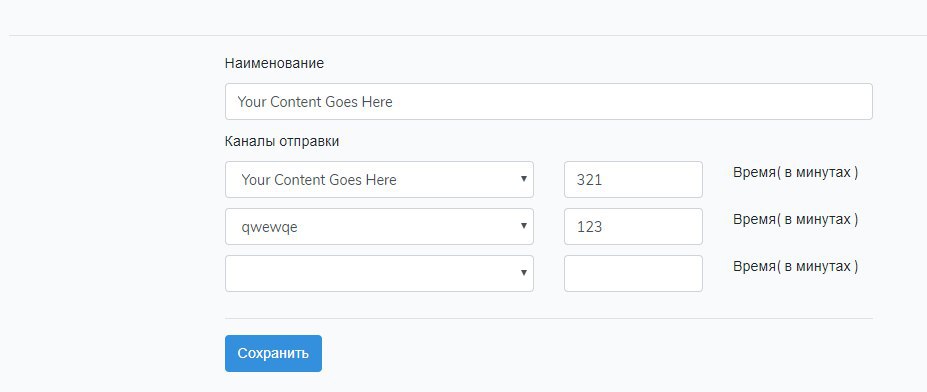
Task: Click the arrow icon of the empty channel dropdown
Action: coord(523,273)
